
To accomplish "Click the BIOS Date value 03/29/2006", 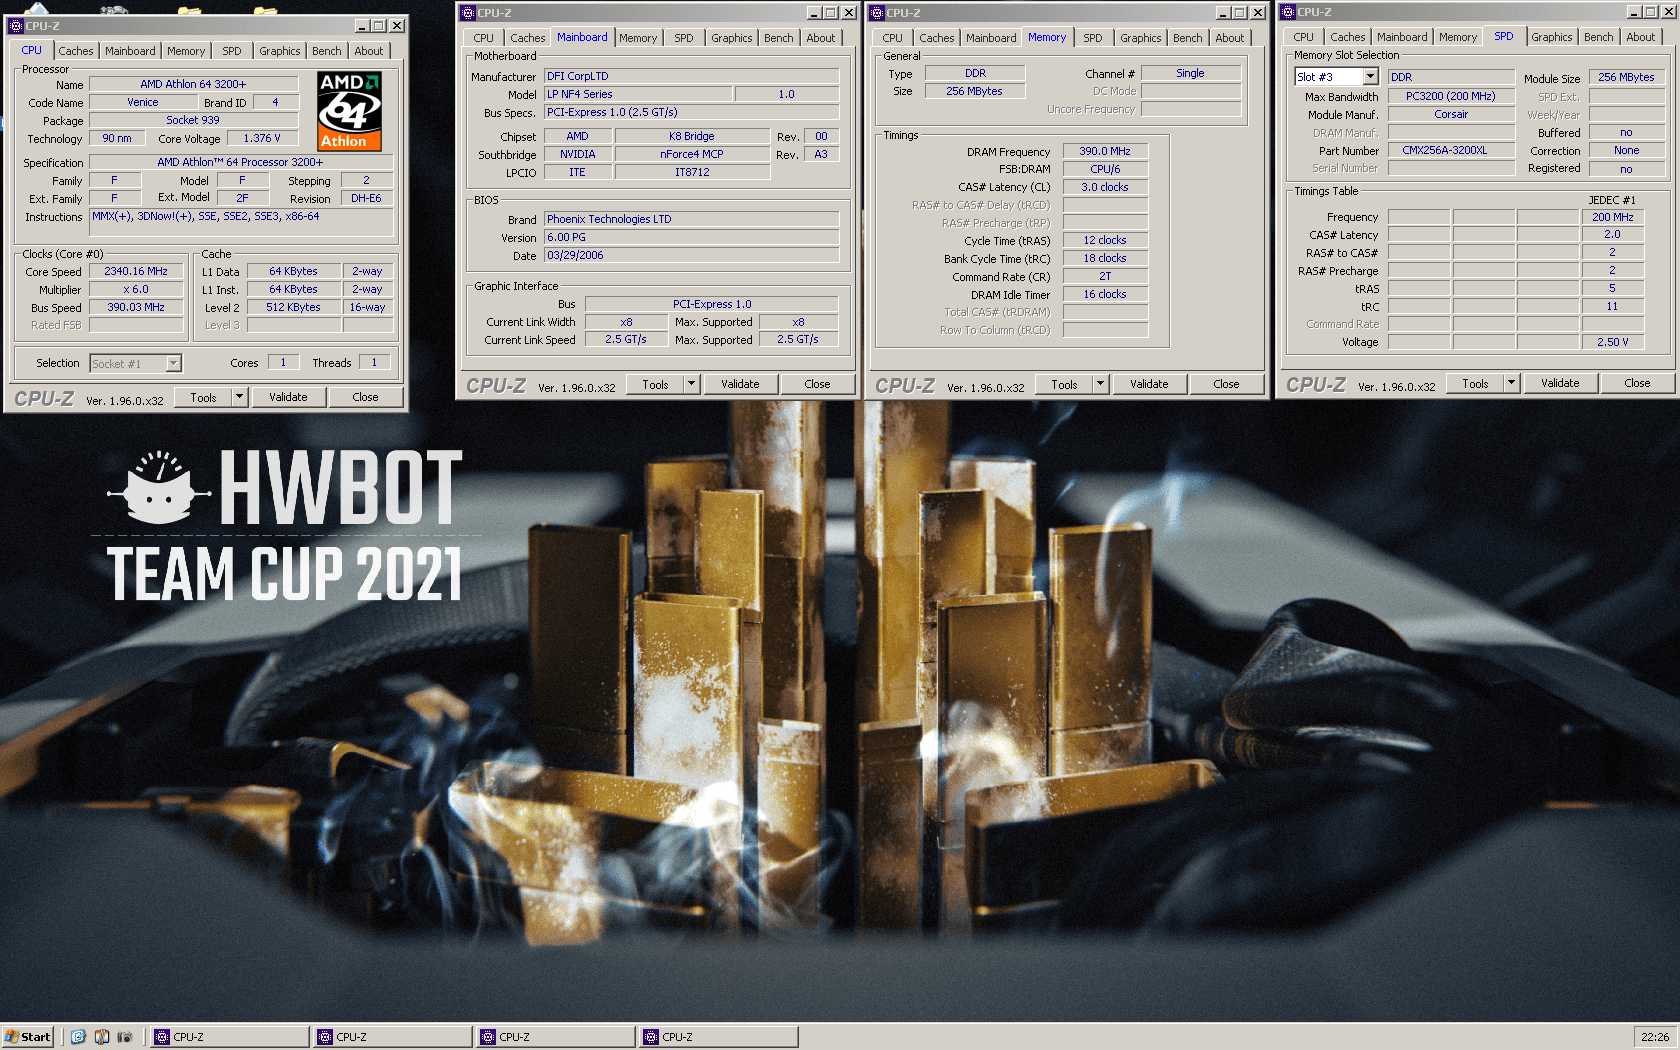I will tap(691, 255).
